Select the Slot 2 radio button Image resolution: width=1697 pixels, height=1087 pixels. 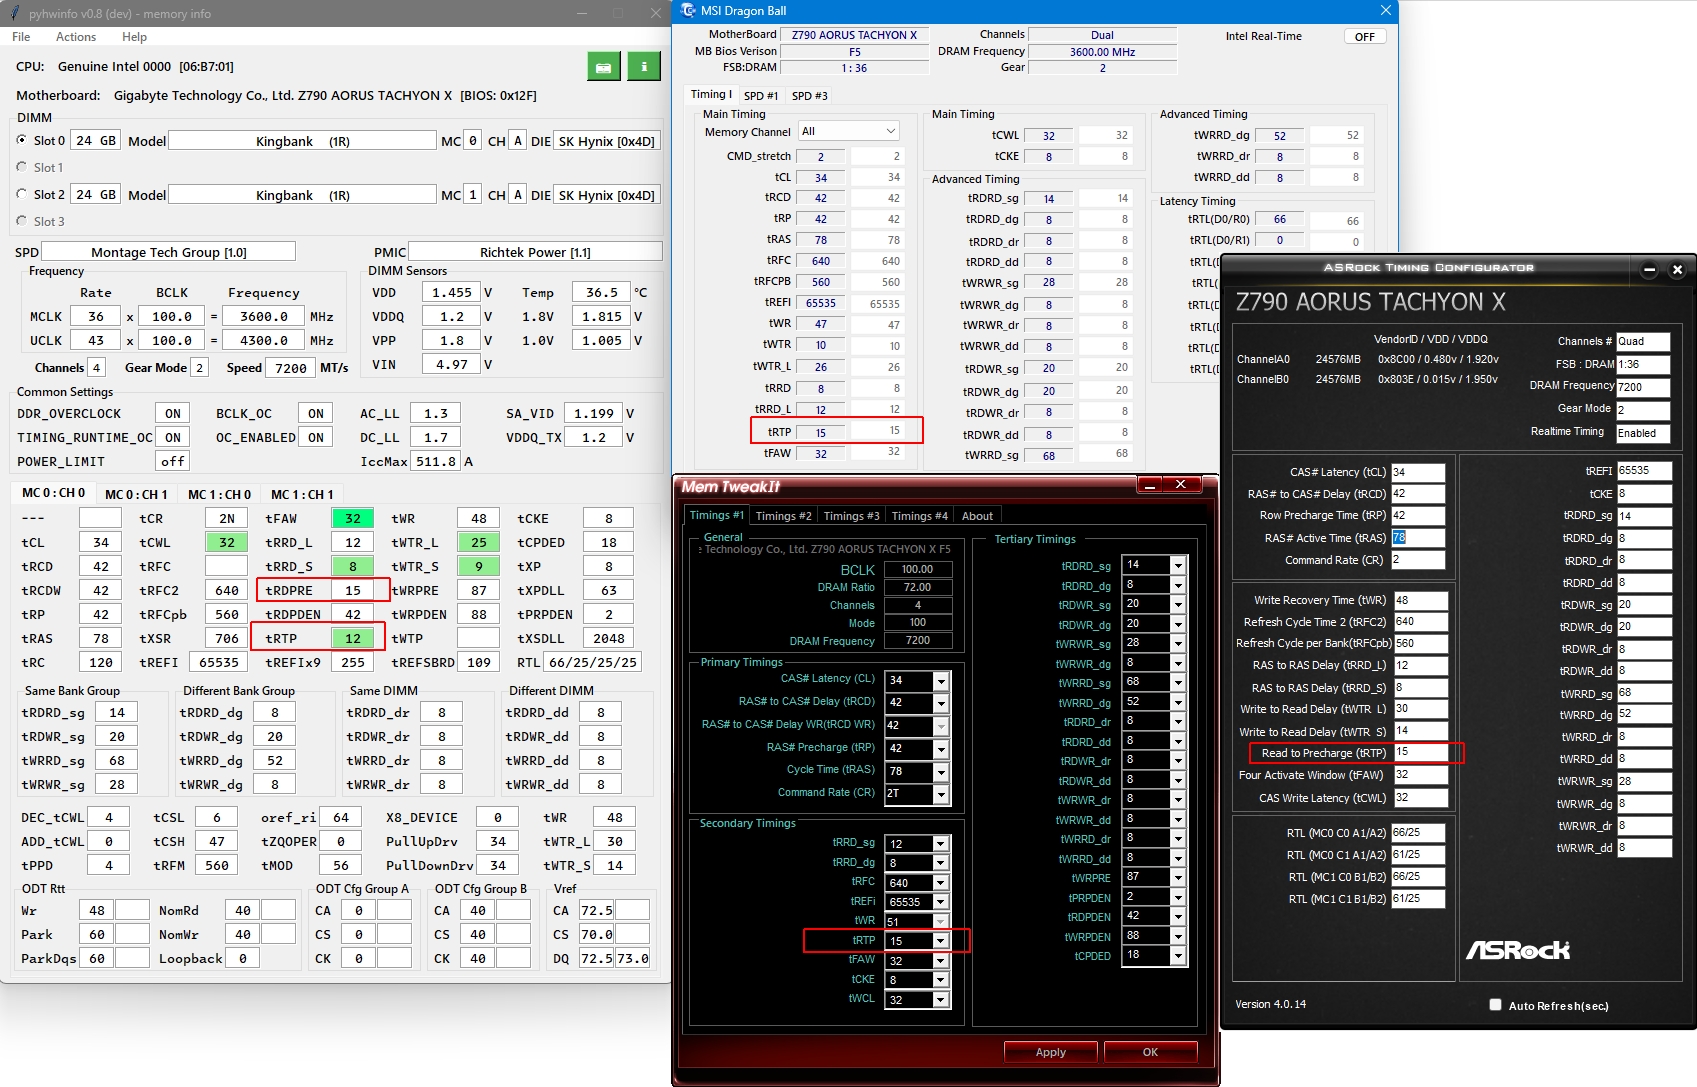pyautogui.click(x=22, y=195)
